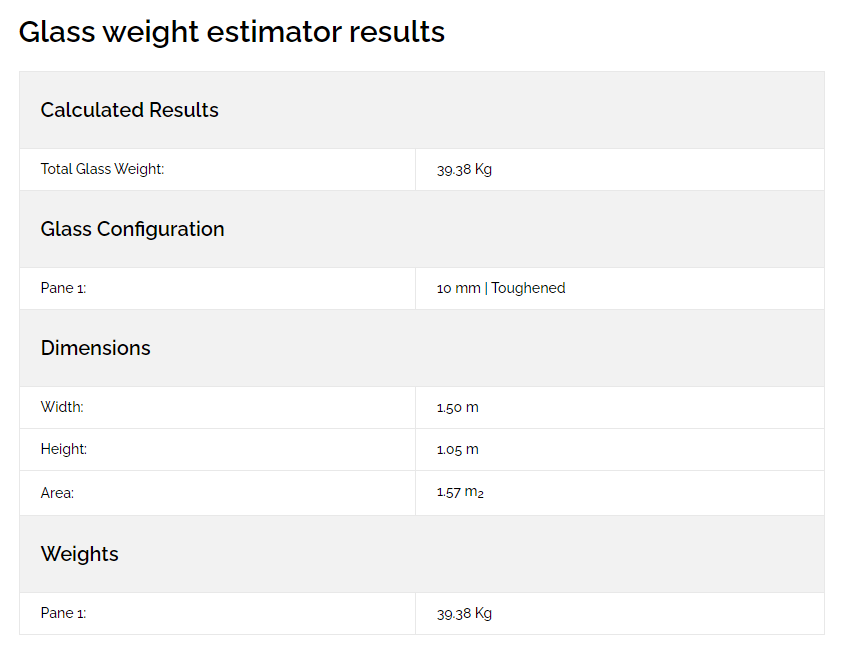Image resolution: width=853 pixels, height=665 pixels.
Task: Click the Weights section header
Action: (79, 554)
